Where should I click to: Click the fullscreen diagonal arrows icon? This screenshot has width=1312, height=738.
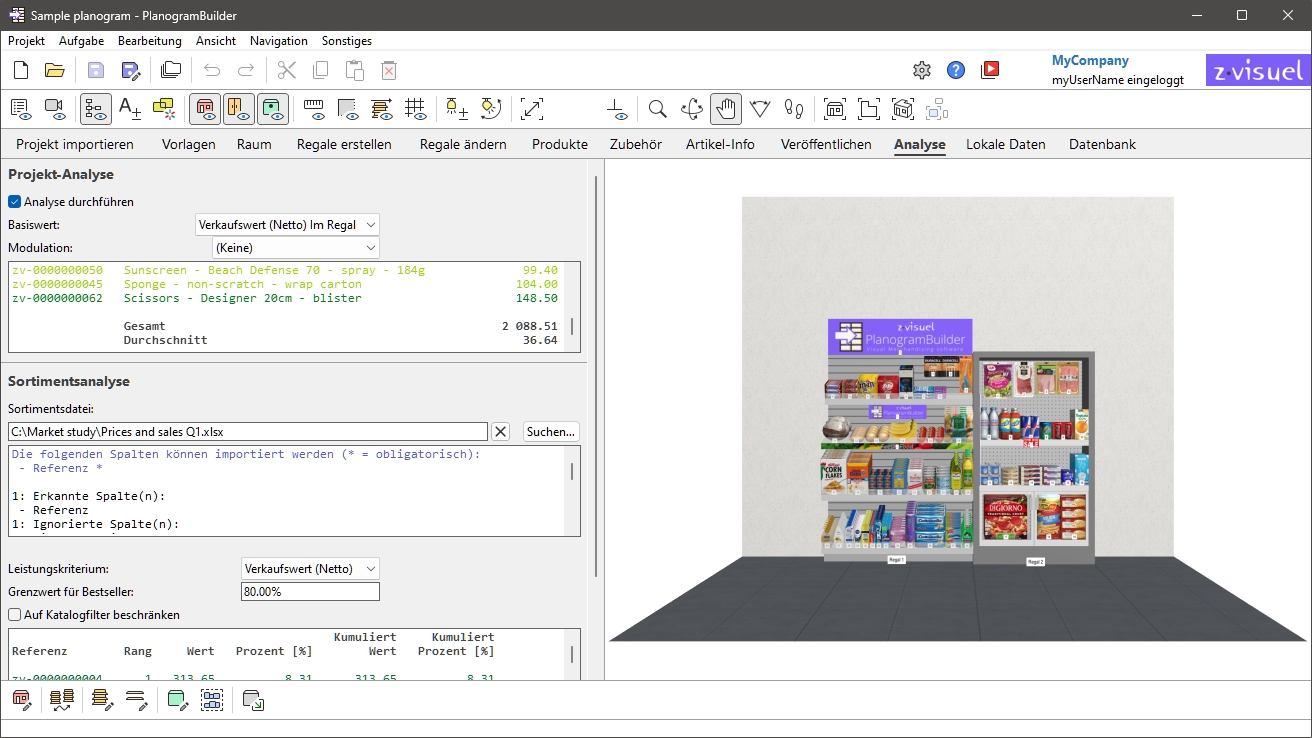(x=532, y=108)
